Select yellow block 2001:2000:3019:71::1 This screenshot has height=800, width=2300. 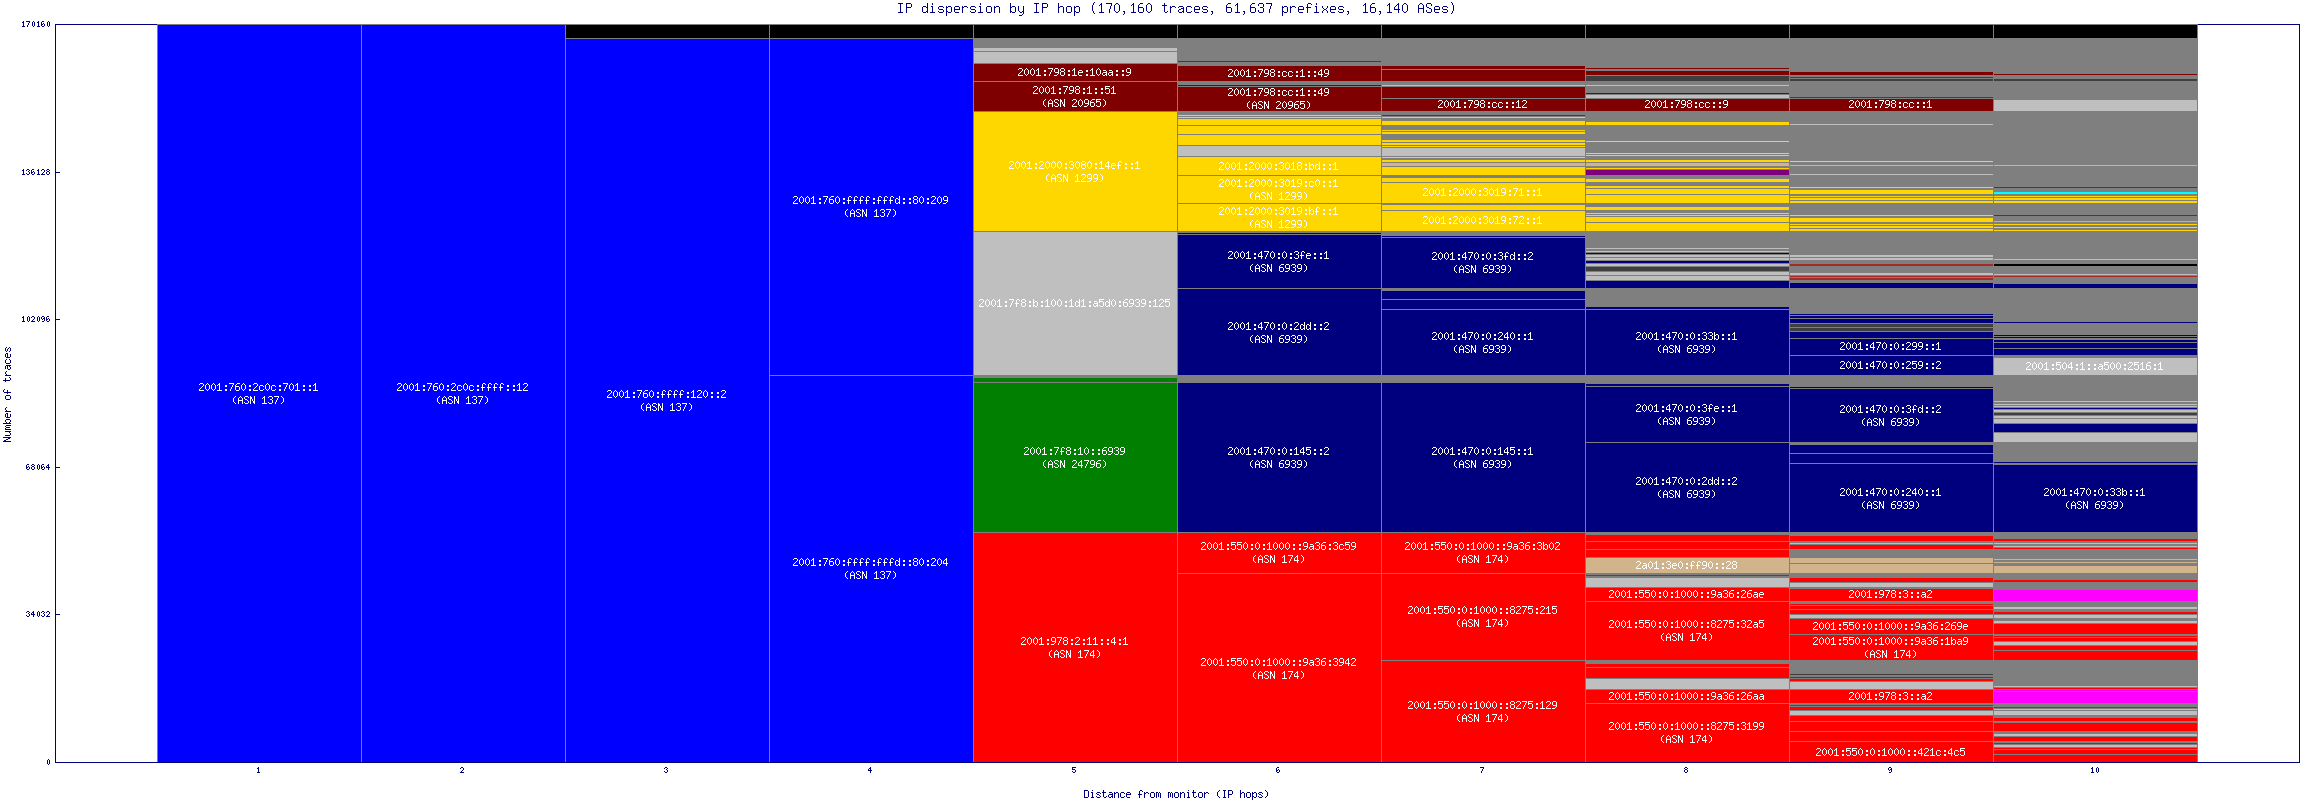(x=1483, y=192)
